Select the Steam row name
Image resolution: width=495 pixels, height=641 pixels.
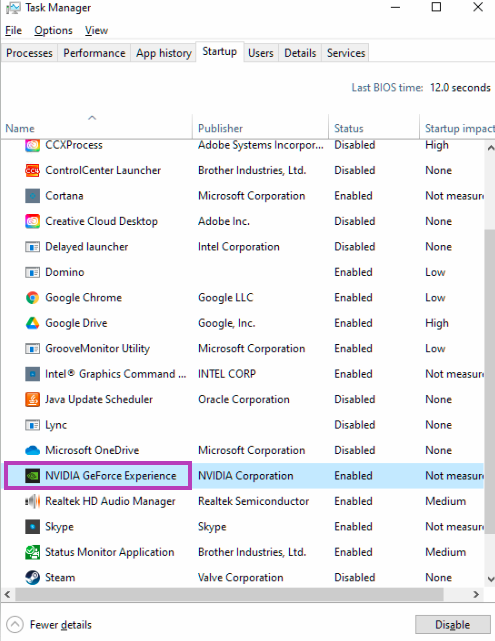click(x=60, y=578)
